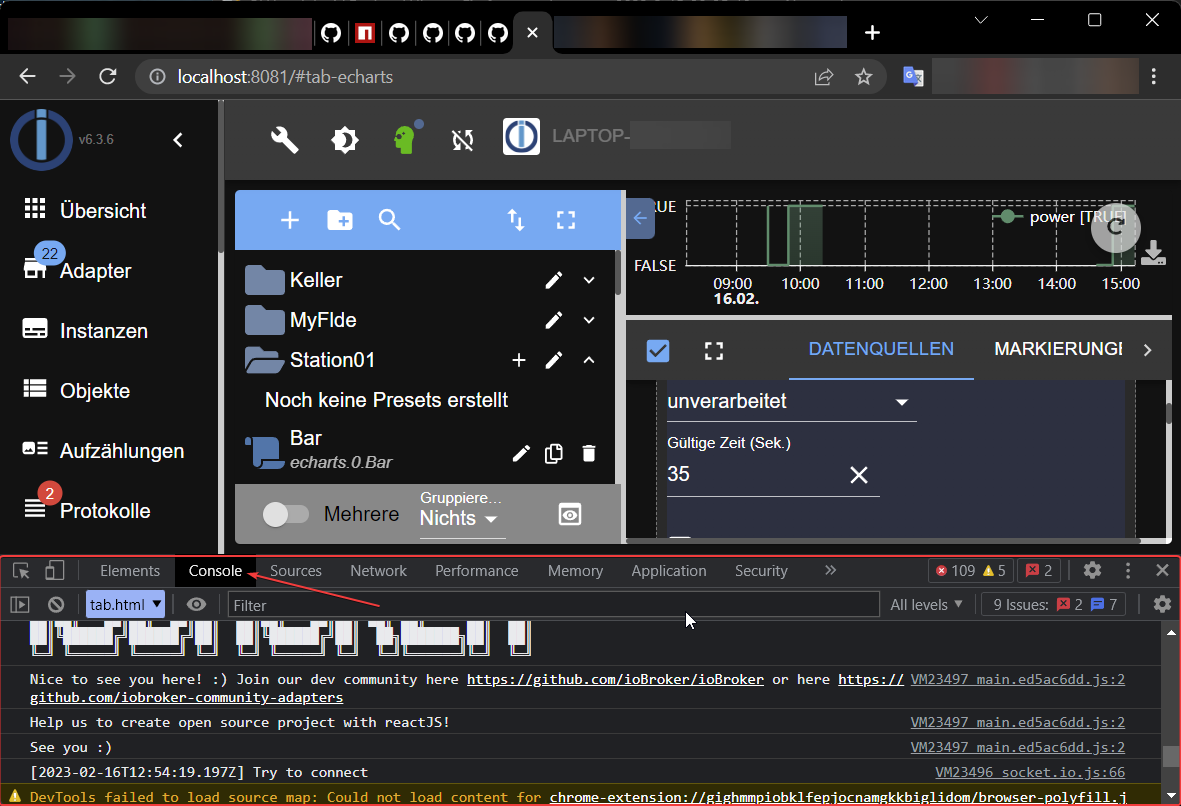This screenshot has width=1181, height=806.
Task: Show the console sidebar panel
Action: point(20,604)
